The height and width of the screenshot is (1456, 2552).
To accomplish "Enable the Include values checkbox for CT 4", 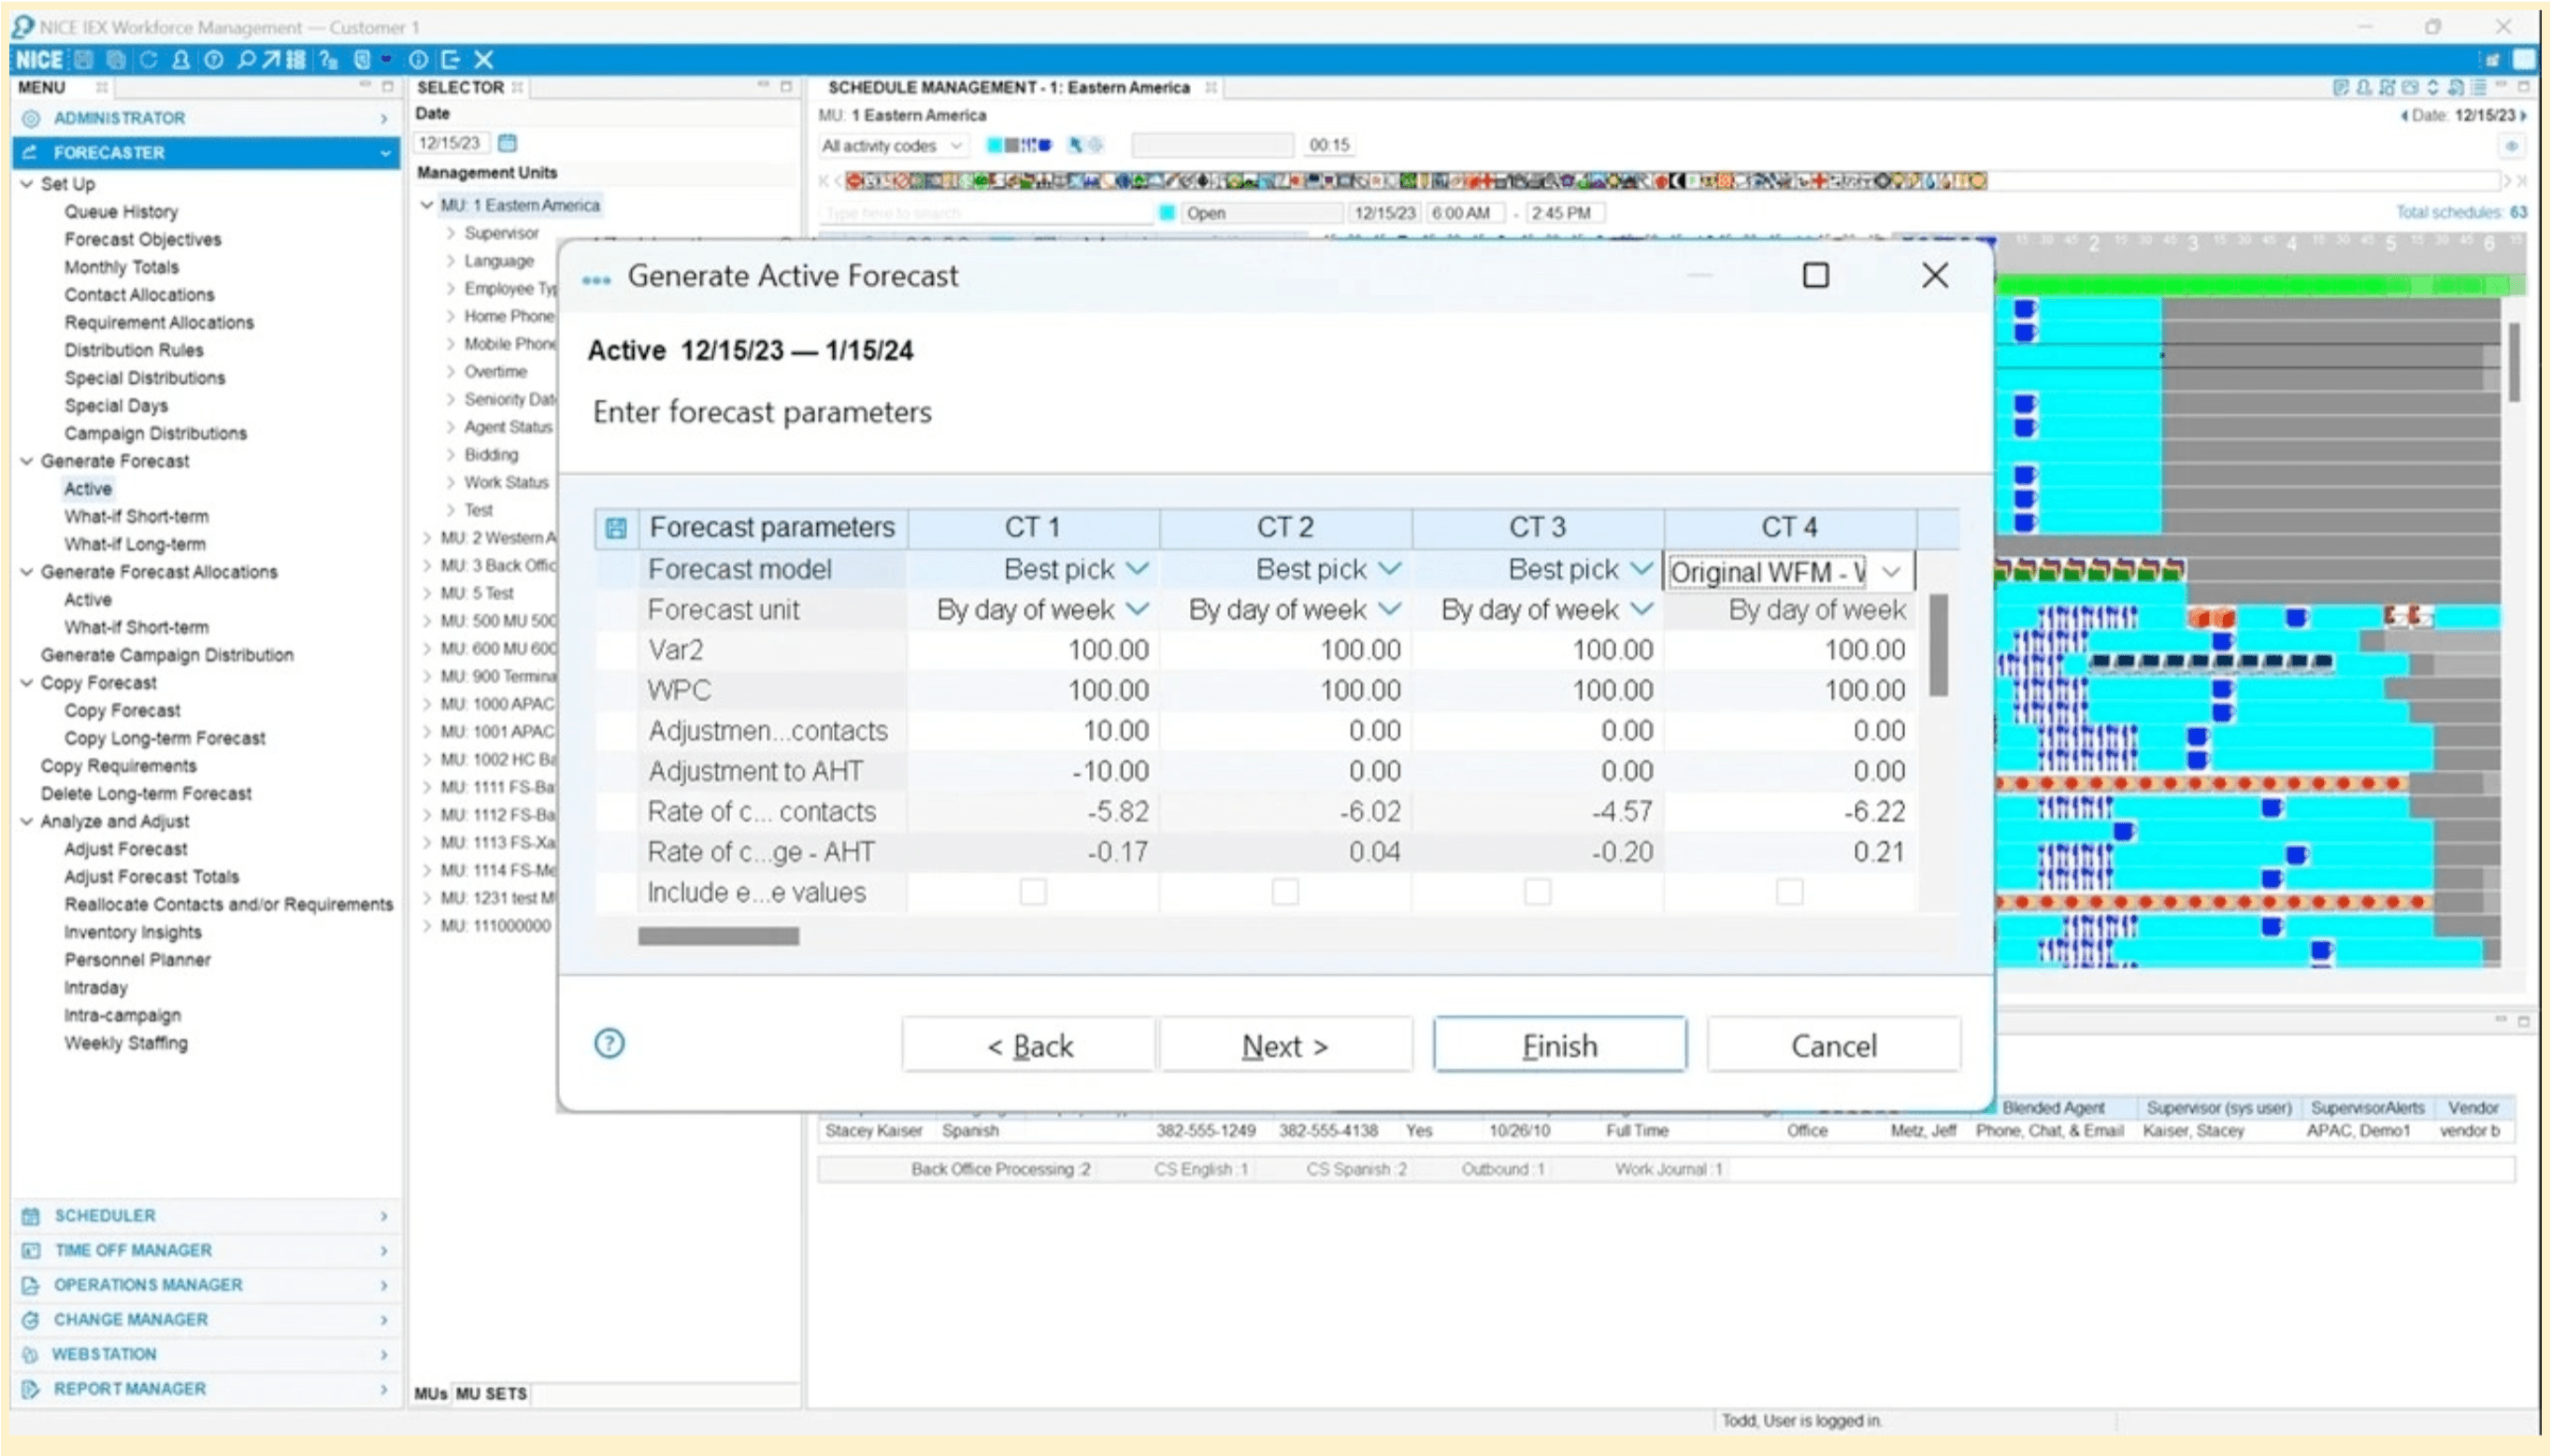I will 1789,891.
